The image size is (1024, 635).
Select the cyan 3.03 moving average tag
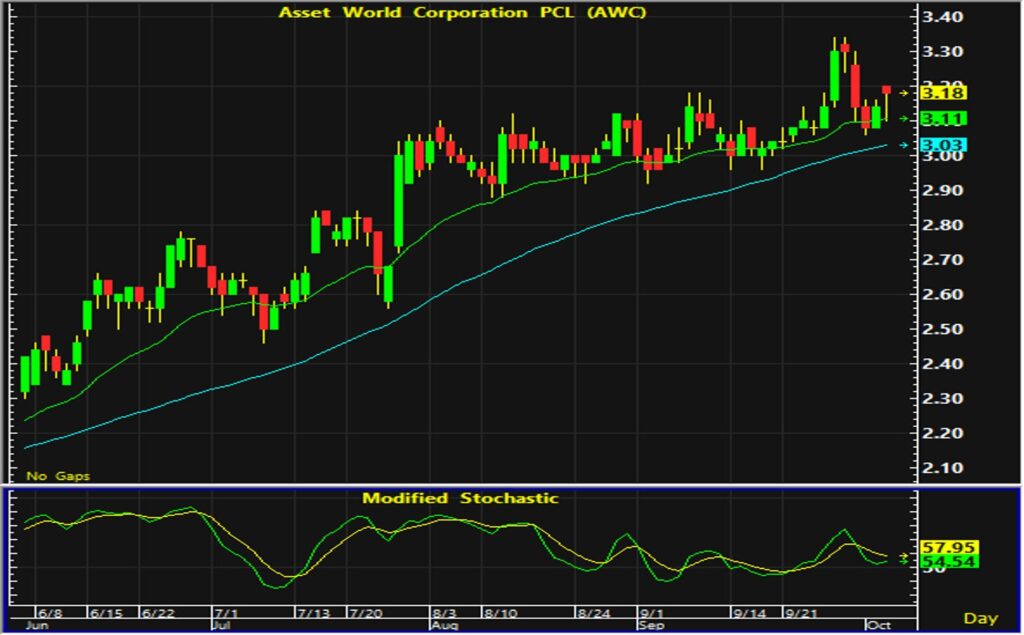point(943,145)
